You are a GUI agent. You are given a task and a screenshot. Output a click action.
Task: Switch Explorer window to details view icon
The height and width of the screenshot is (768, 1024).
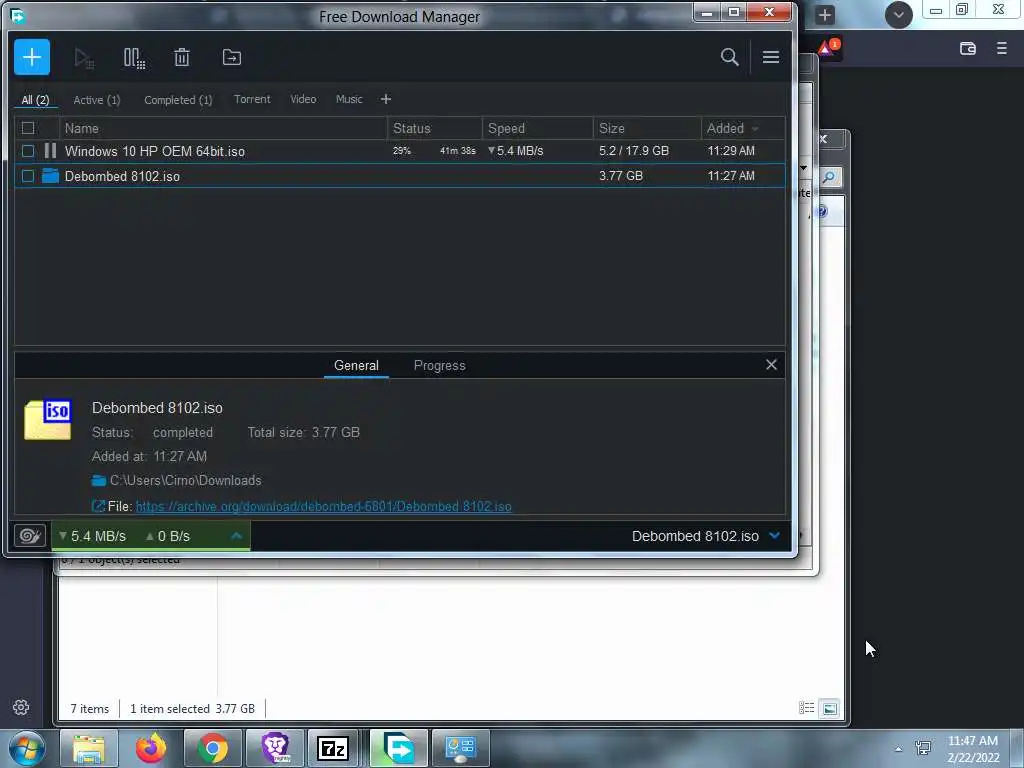pos(807,708)
